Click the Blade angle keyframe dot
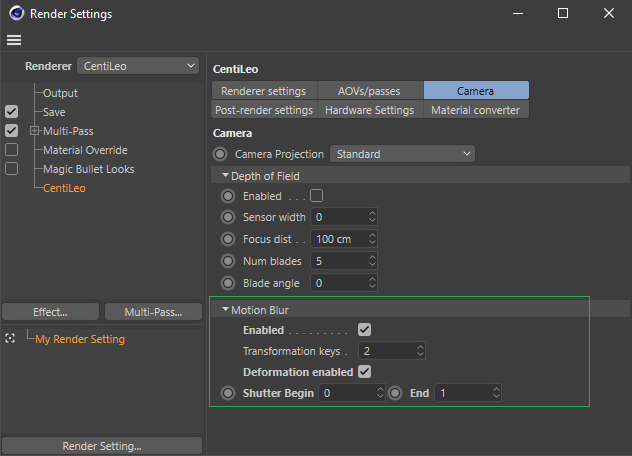 click(228, 283)
